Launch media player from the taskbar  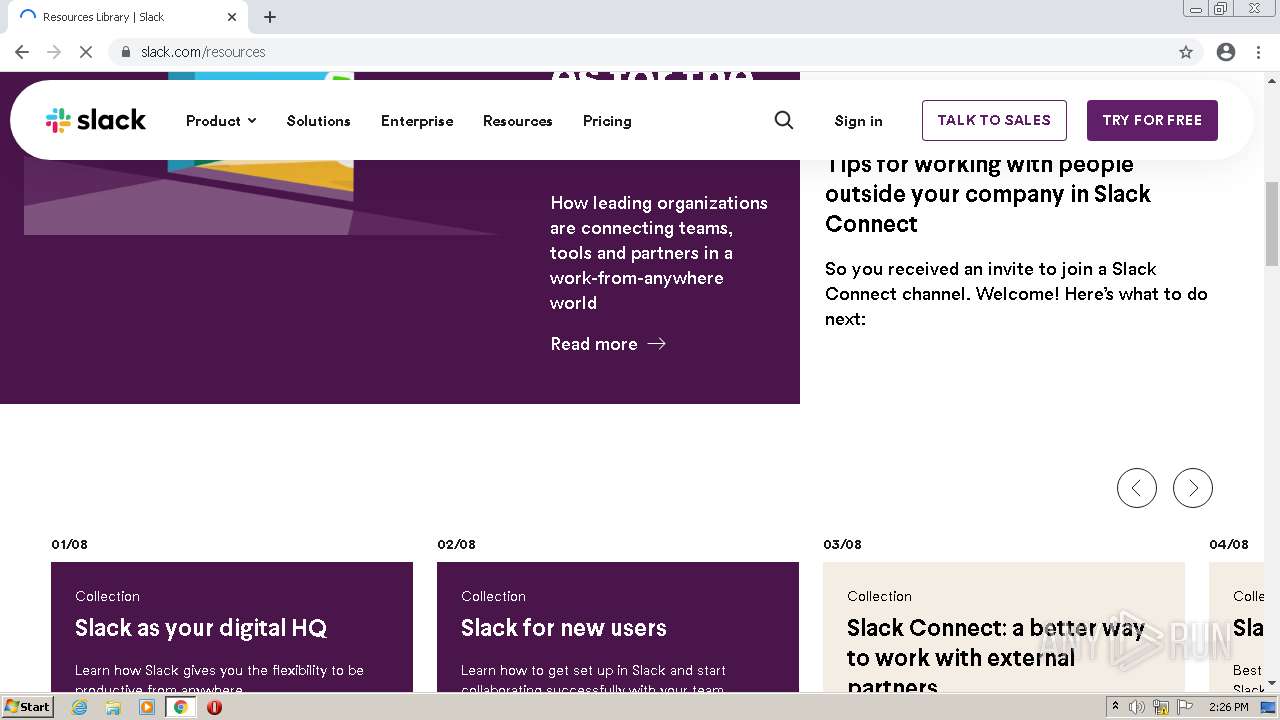(x=147, y=707)
